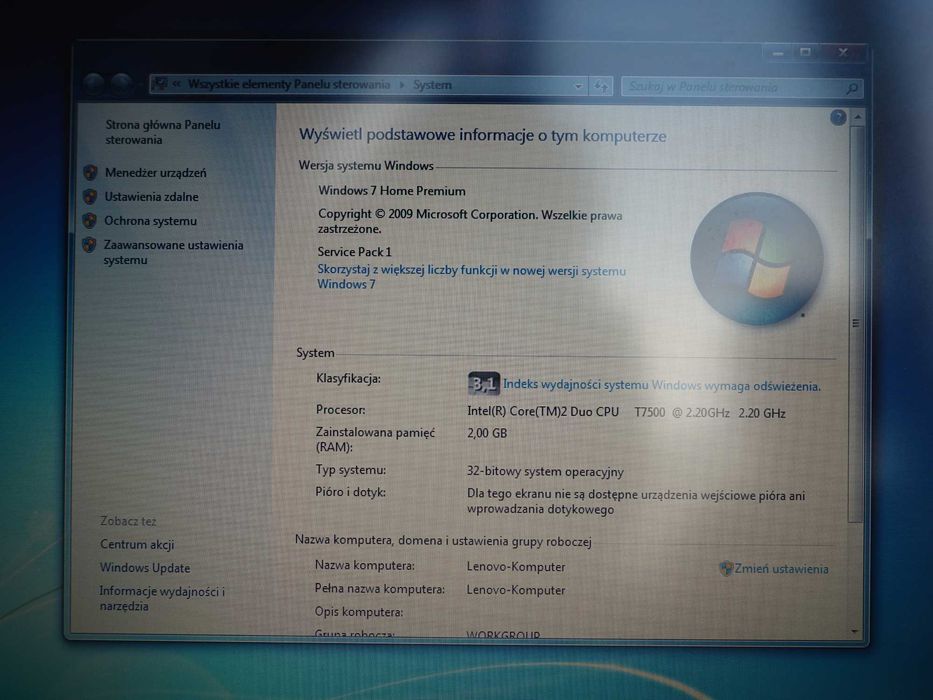933x700 pixels.
Task: Close the System window
Action: coord(843,52)
